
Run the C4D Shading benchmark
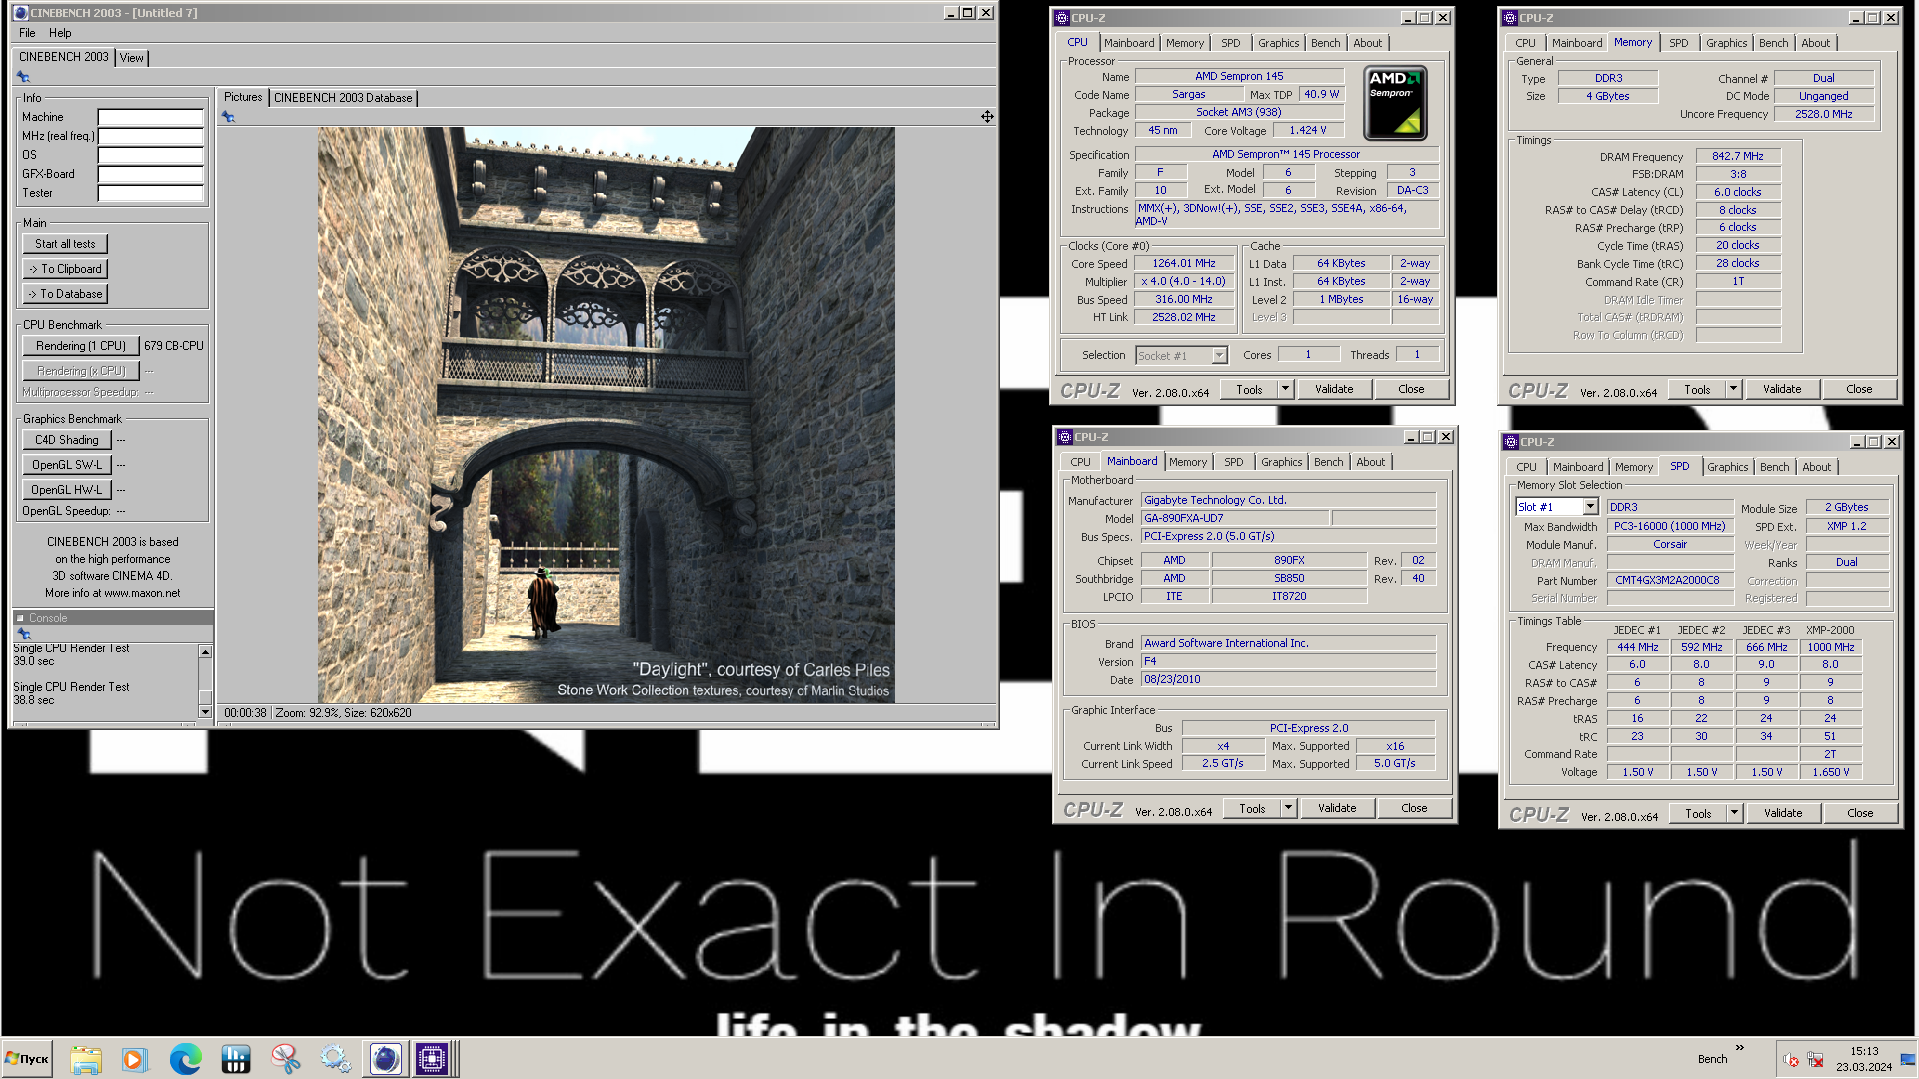[x=67, y=440]
